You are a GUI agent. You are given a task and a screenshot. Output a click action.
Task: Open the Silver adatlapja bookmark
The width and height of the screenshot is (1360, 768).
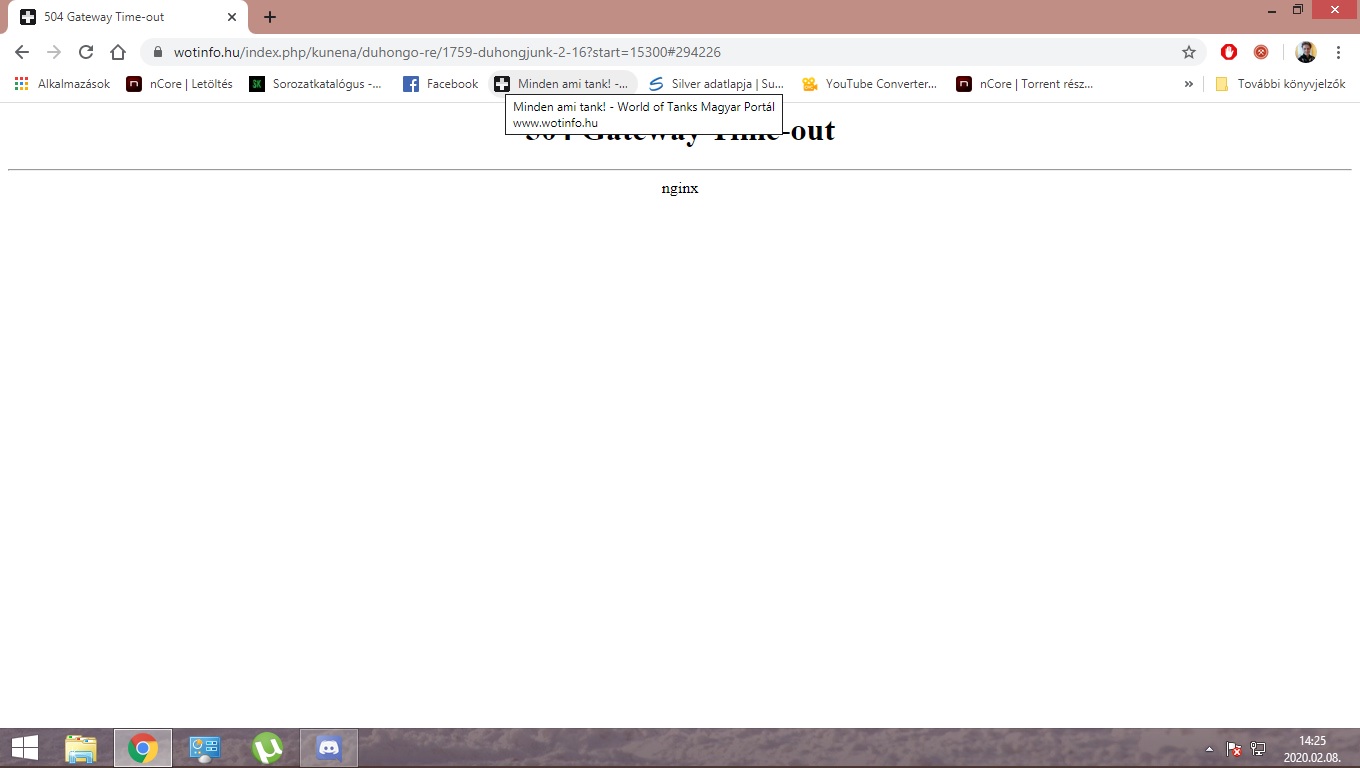point(716,84)
